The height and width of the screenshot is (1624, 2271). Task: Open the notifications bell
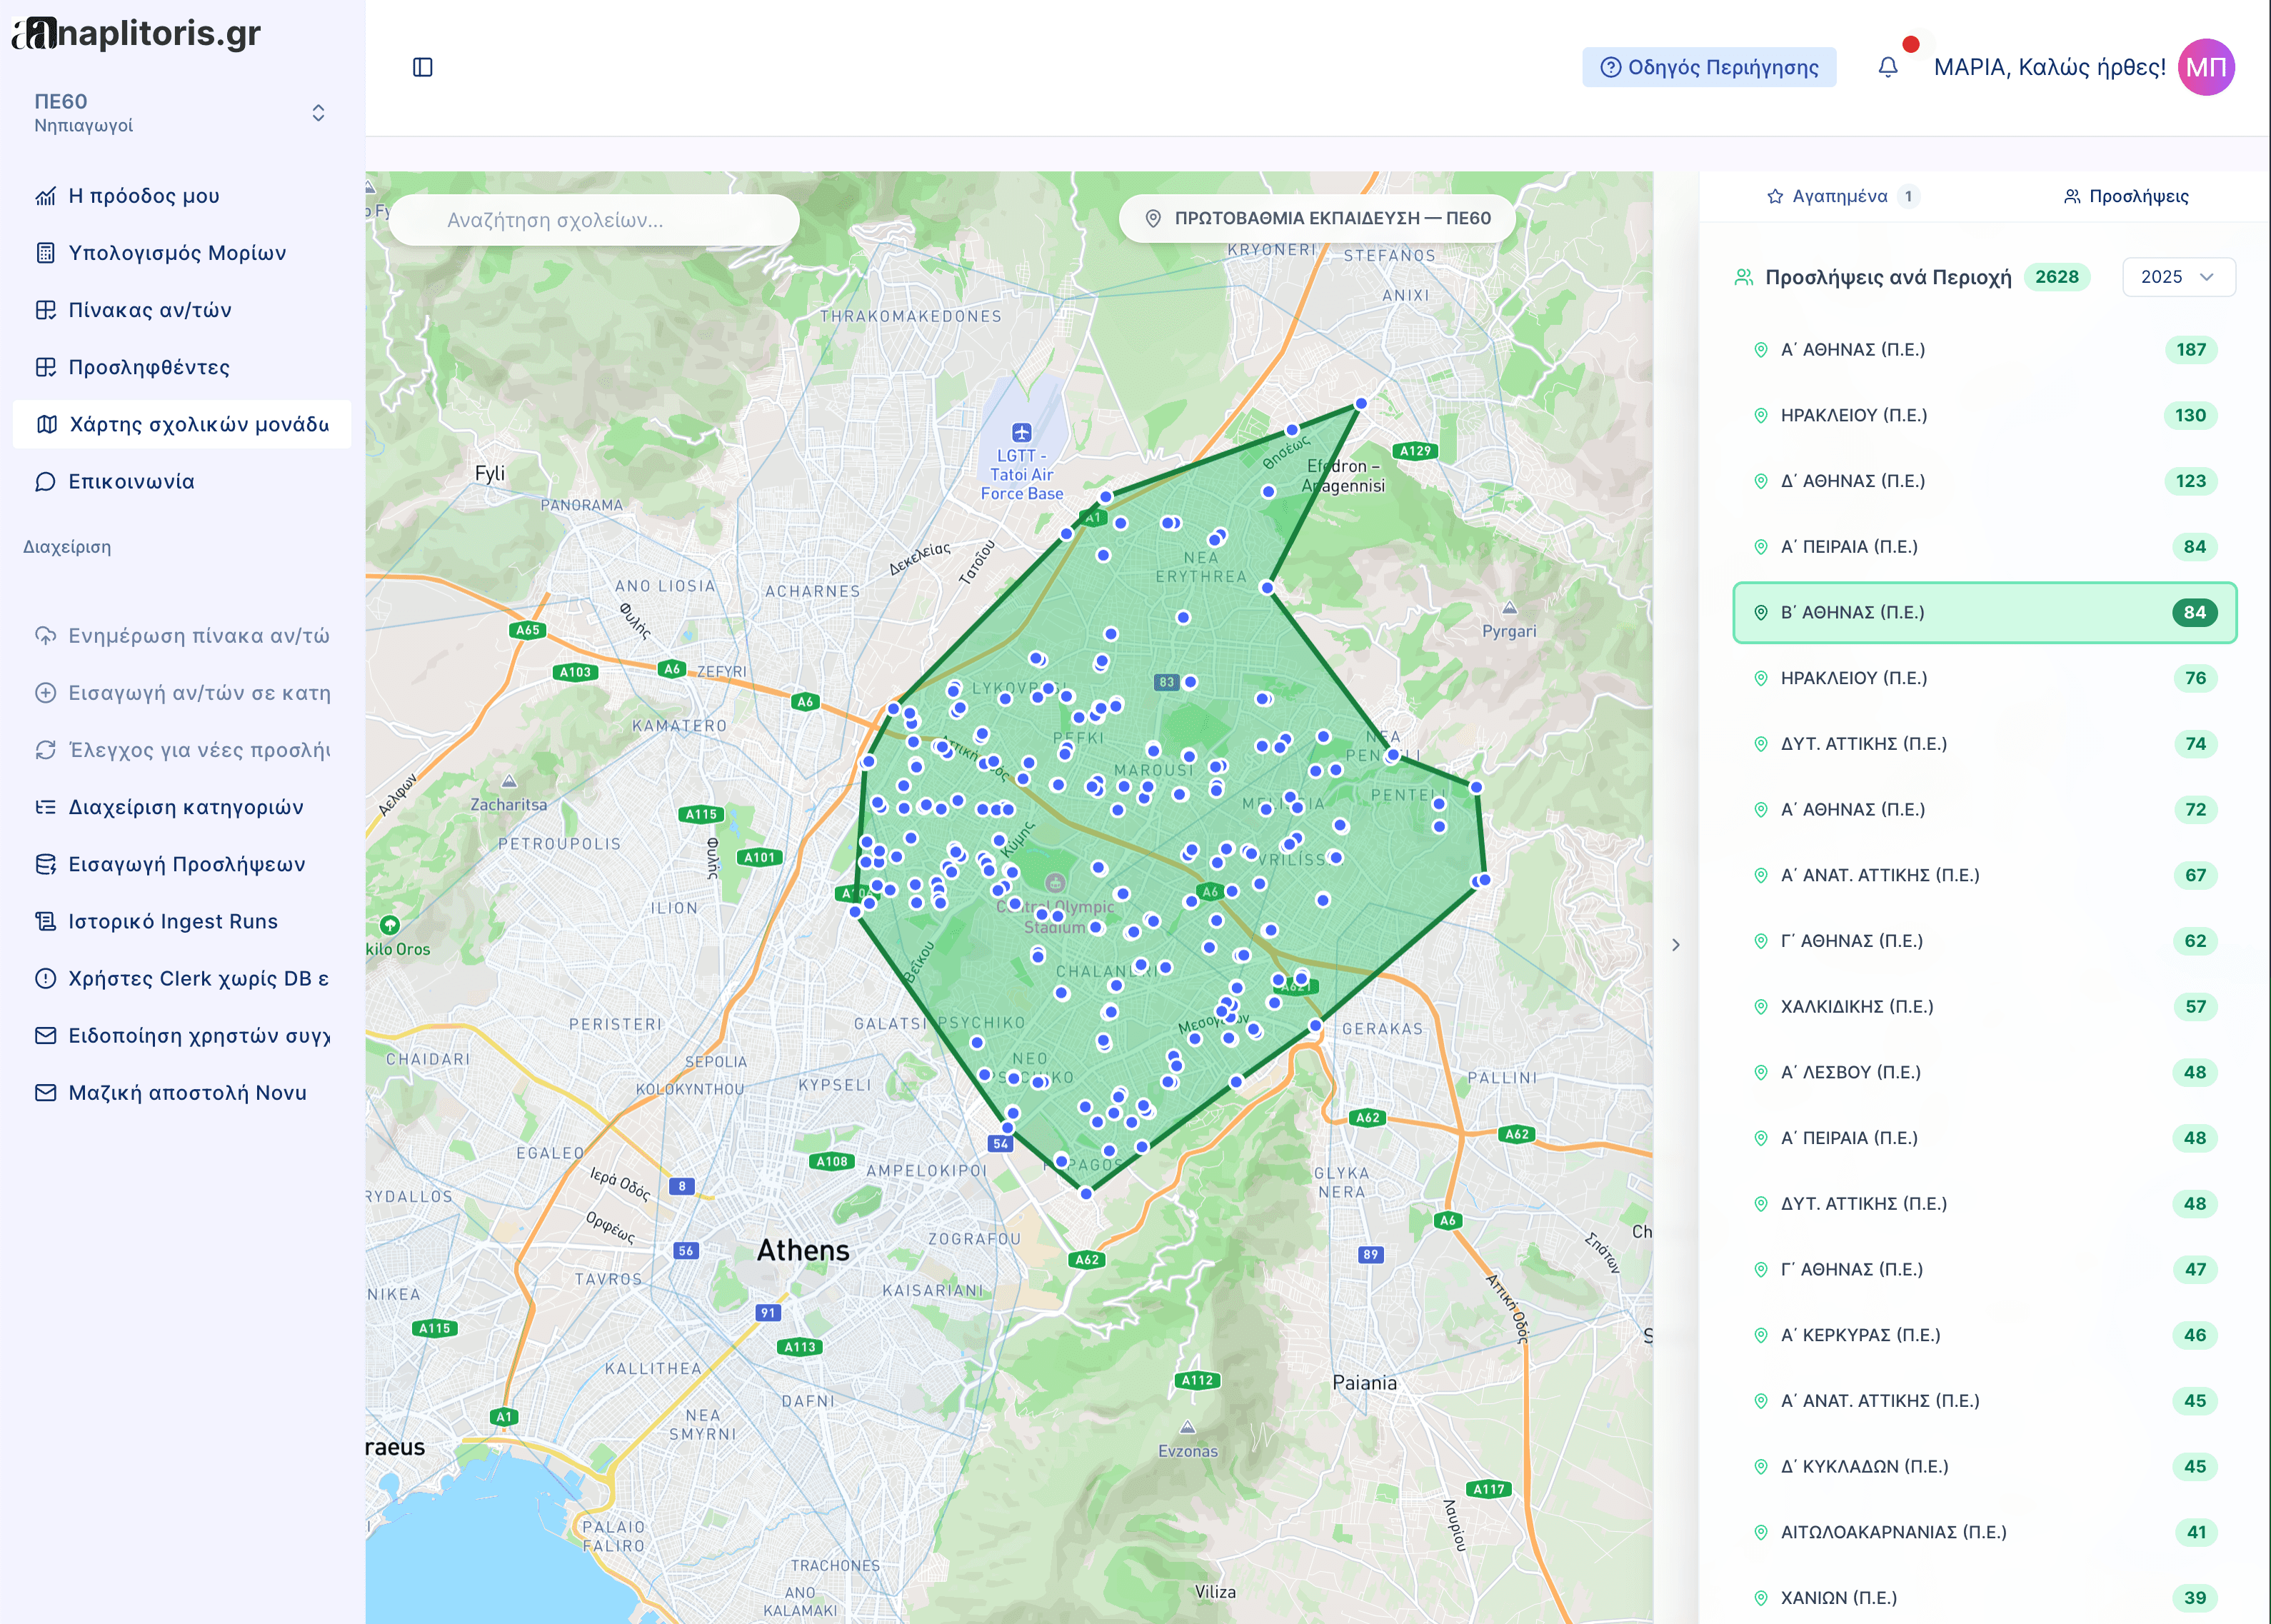tap(1888, 67)
